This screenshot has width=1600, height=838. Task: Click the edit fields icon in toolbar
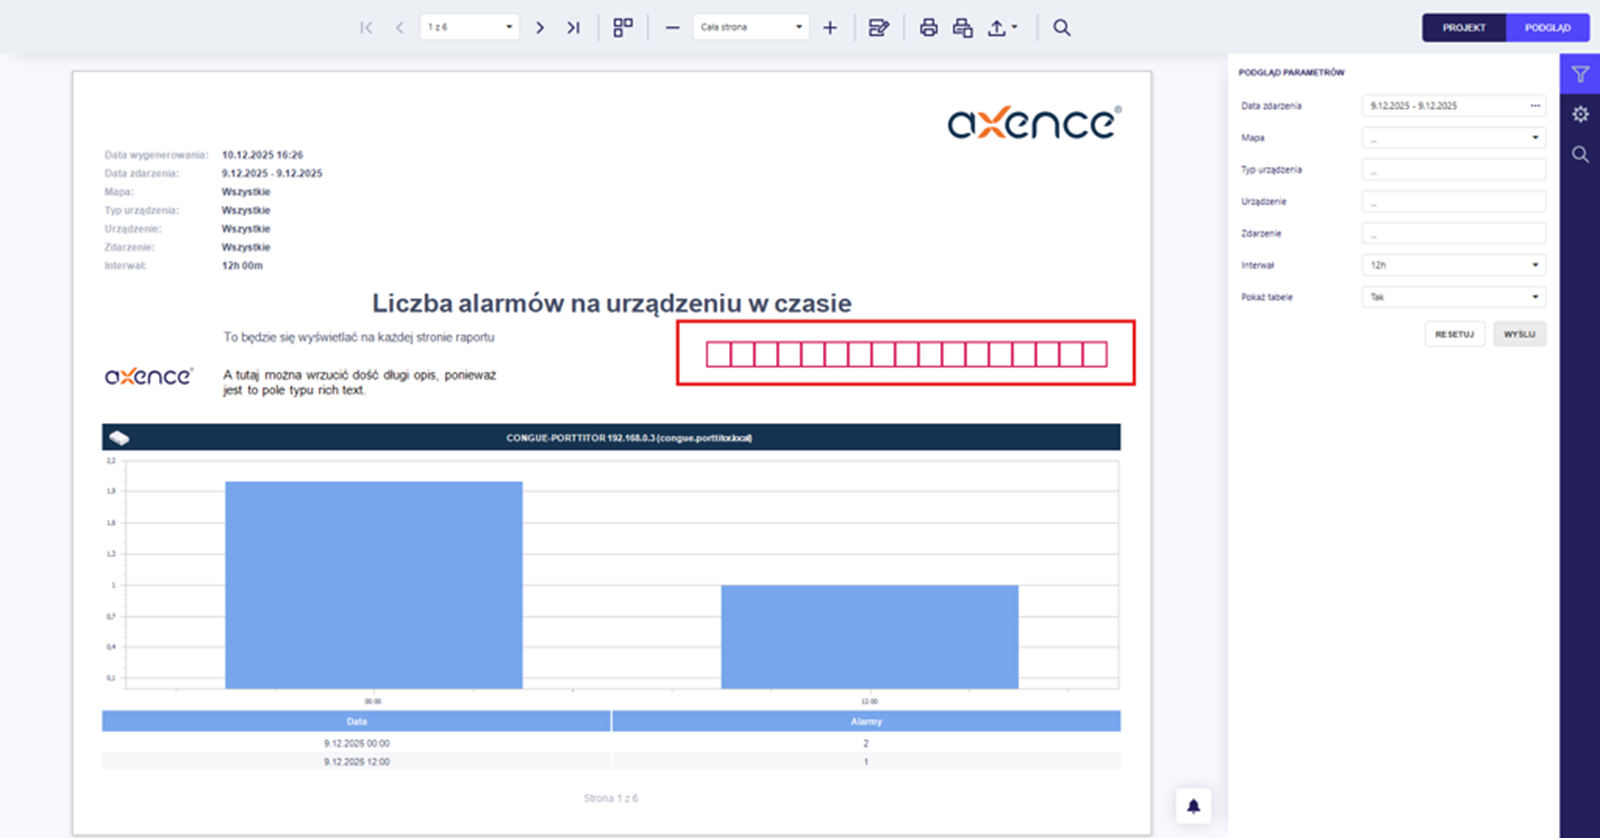click(x=879, y=28)
